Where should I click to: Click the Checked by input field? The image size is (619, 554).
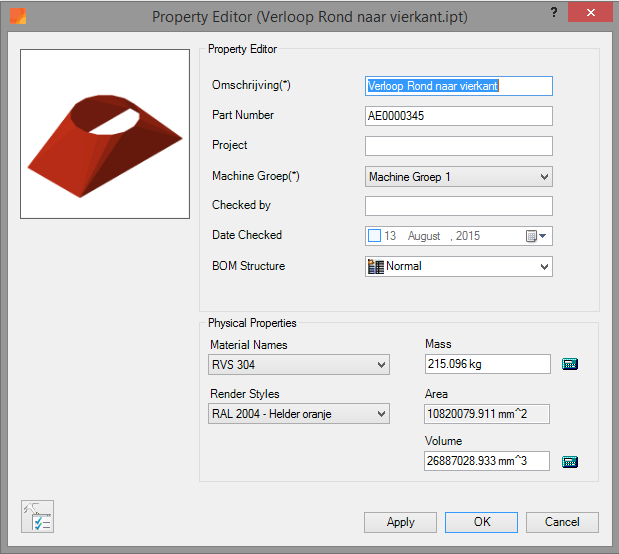458,206
